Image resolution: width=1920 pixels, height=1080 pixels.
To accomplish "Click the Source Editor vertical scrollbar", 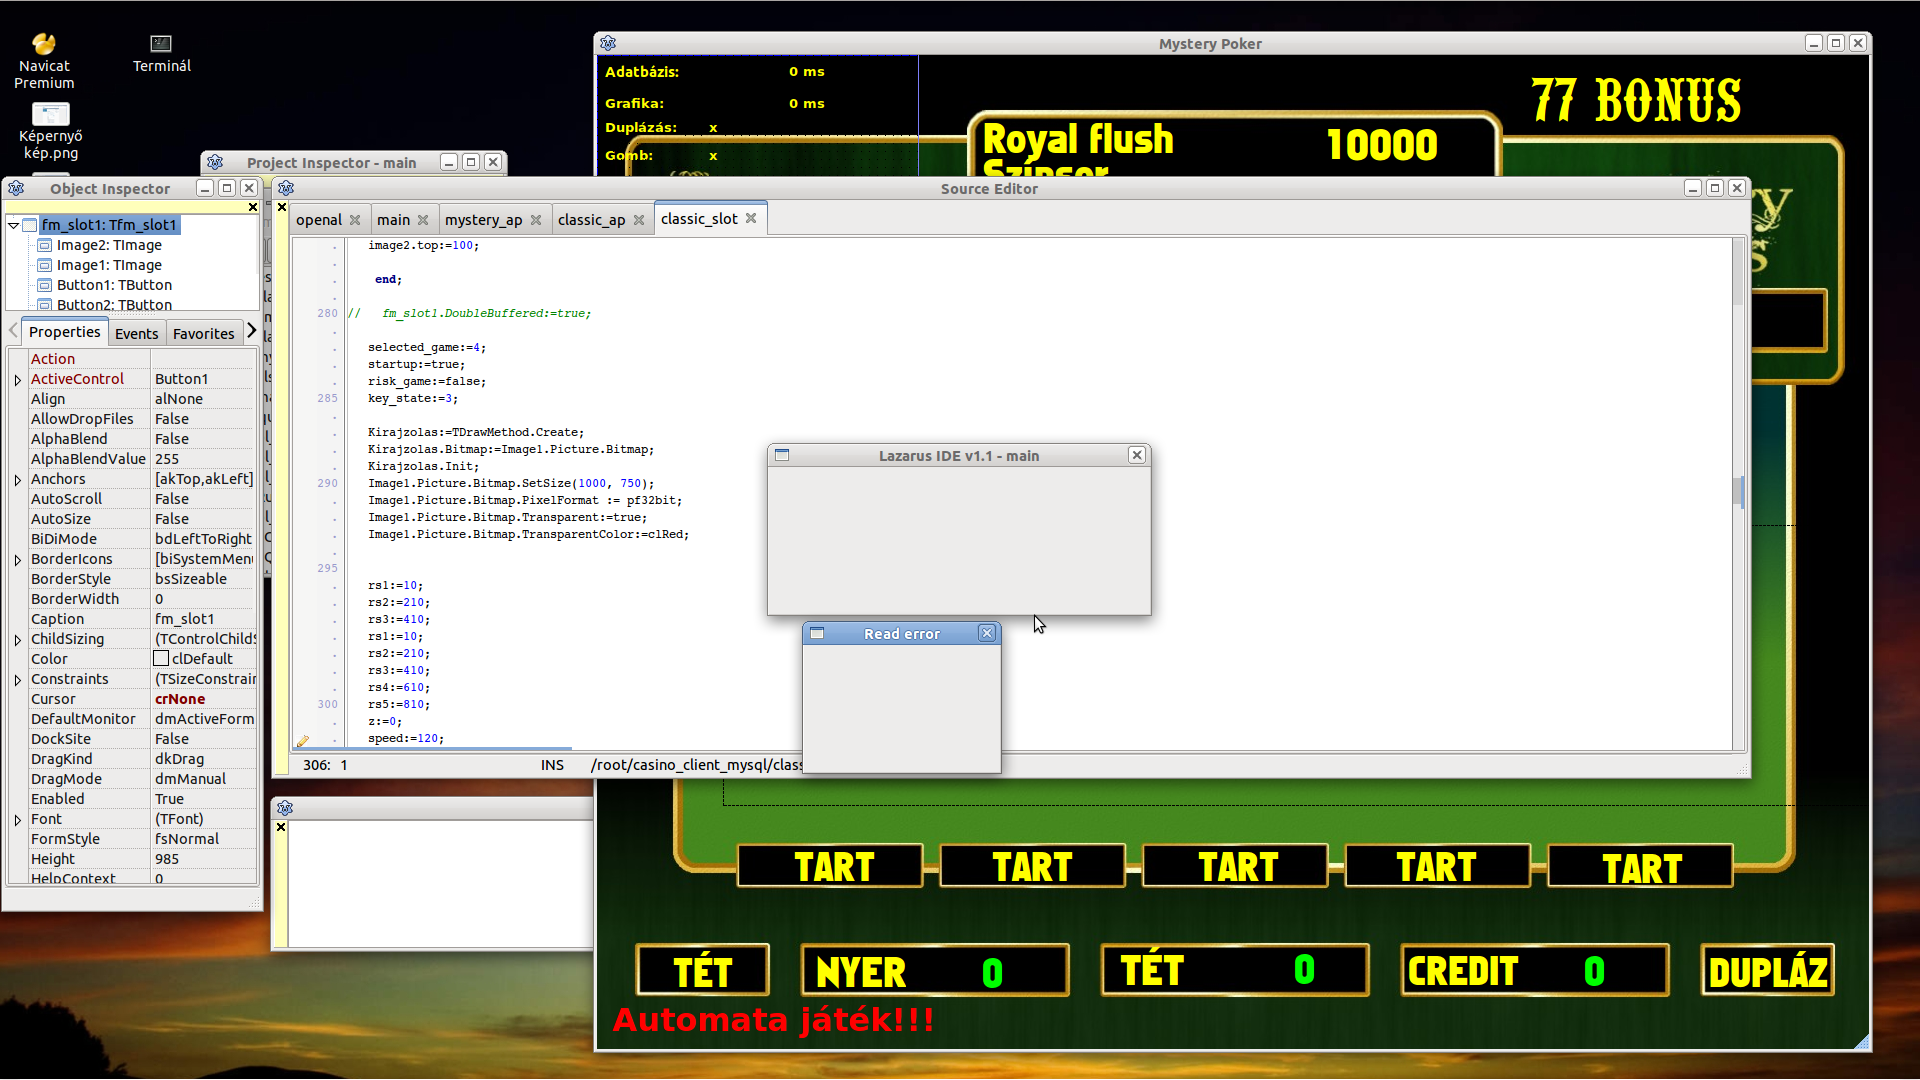I will 1738,492.
